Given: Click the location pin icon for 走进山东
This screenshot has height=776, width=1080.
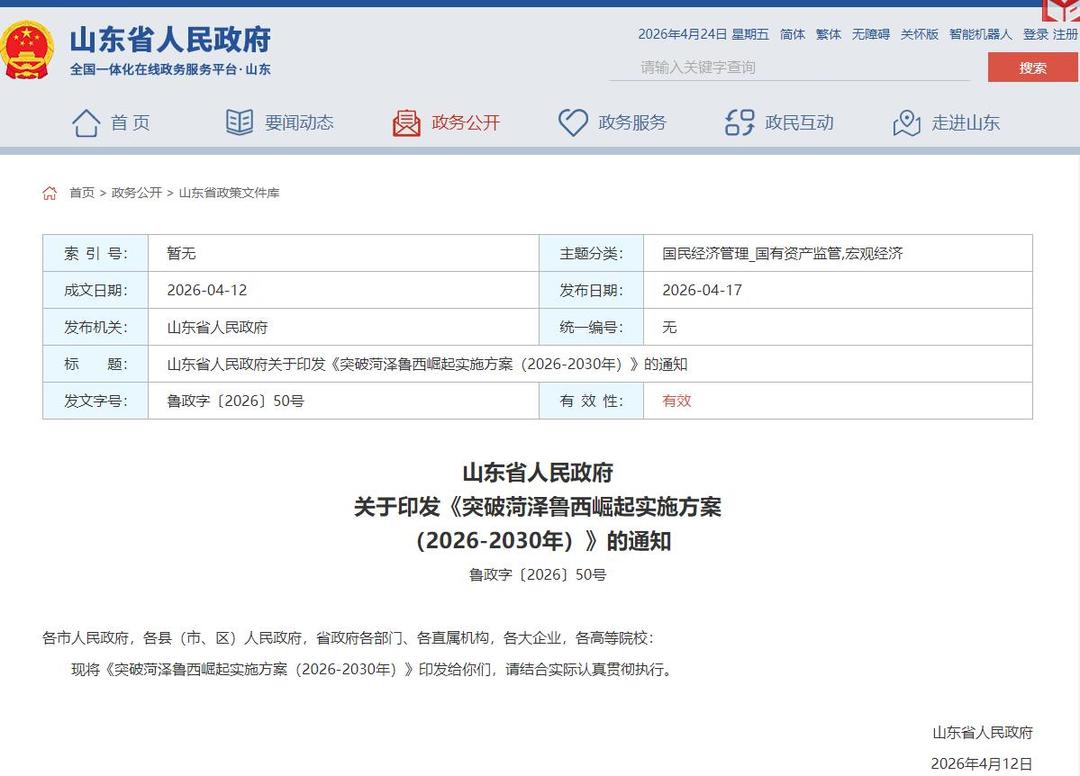Looking at the screenshot, I should pos(906,121).
